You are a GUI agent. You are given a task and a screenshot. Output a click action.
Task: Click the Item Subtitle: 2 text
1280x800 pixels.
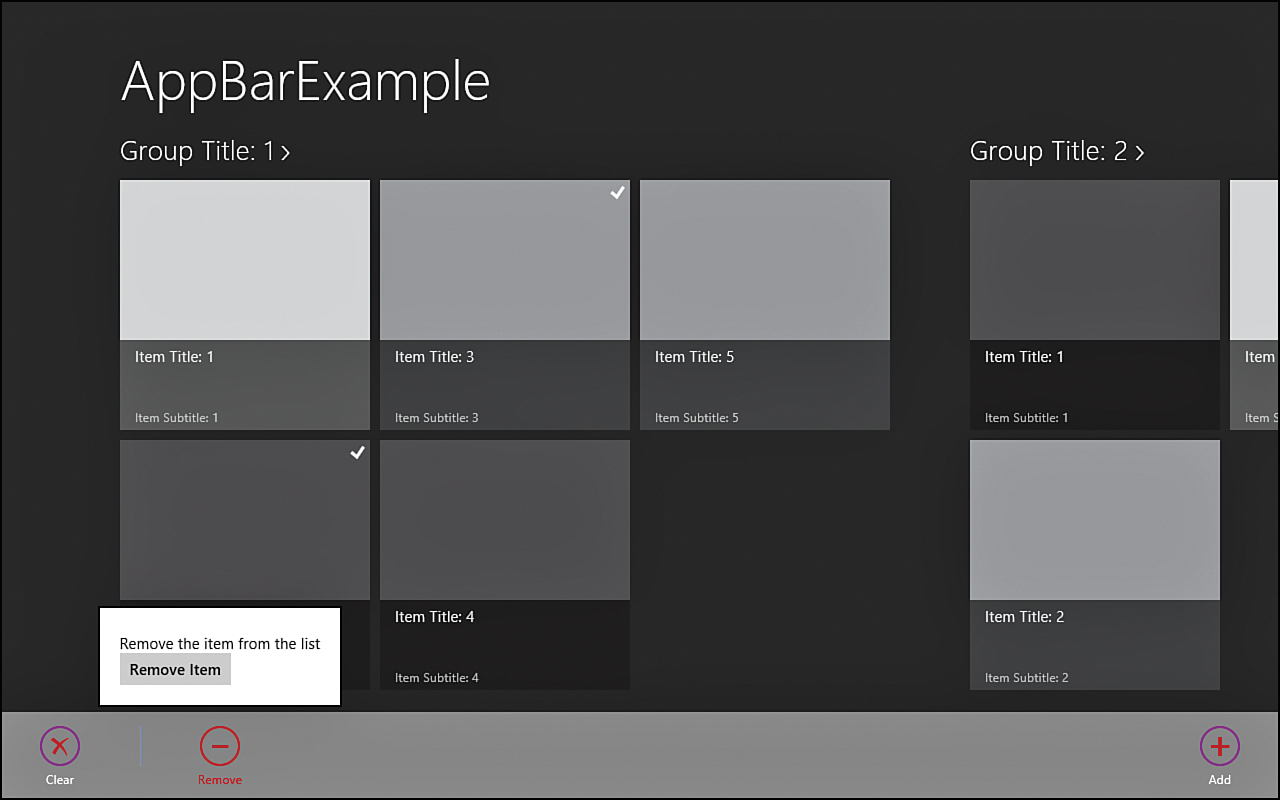tap(1027, 678)
